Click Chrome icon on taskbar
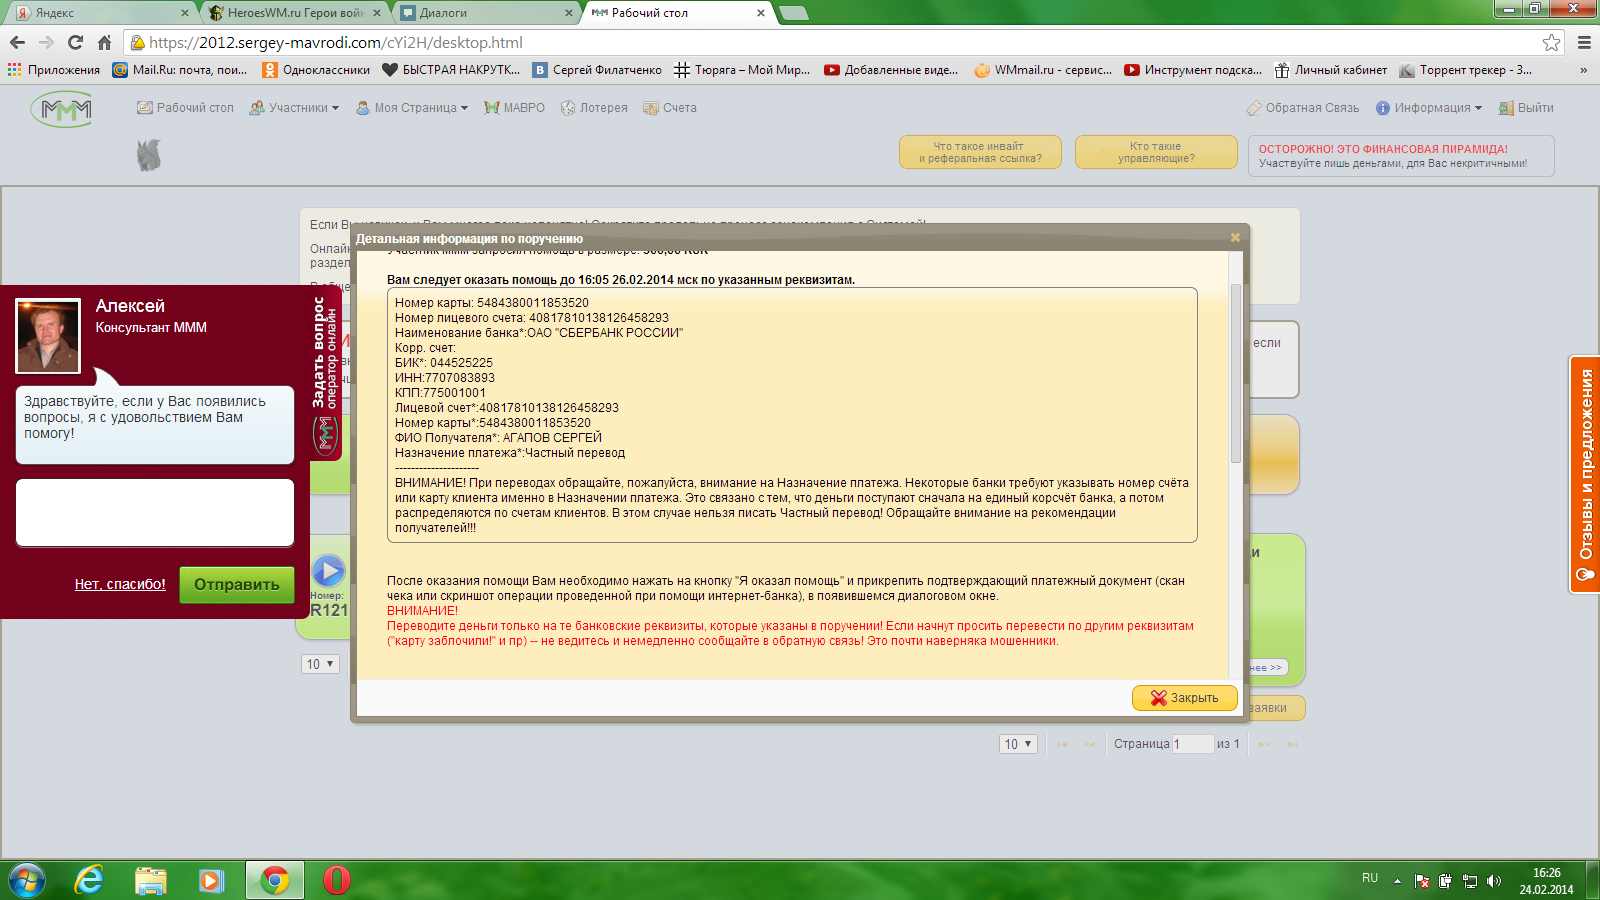 tap(274, 880)
